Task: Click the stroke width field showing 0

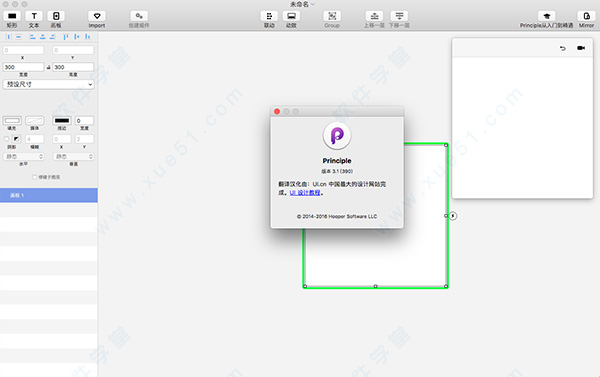Action: click(84, 121)
